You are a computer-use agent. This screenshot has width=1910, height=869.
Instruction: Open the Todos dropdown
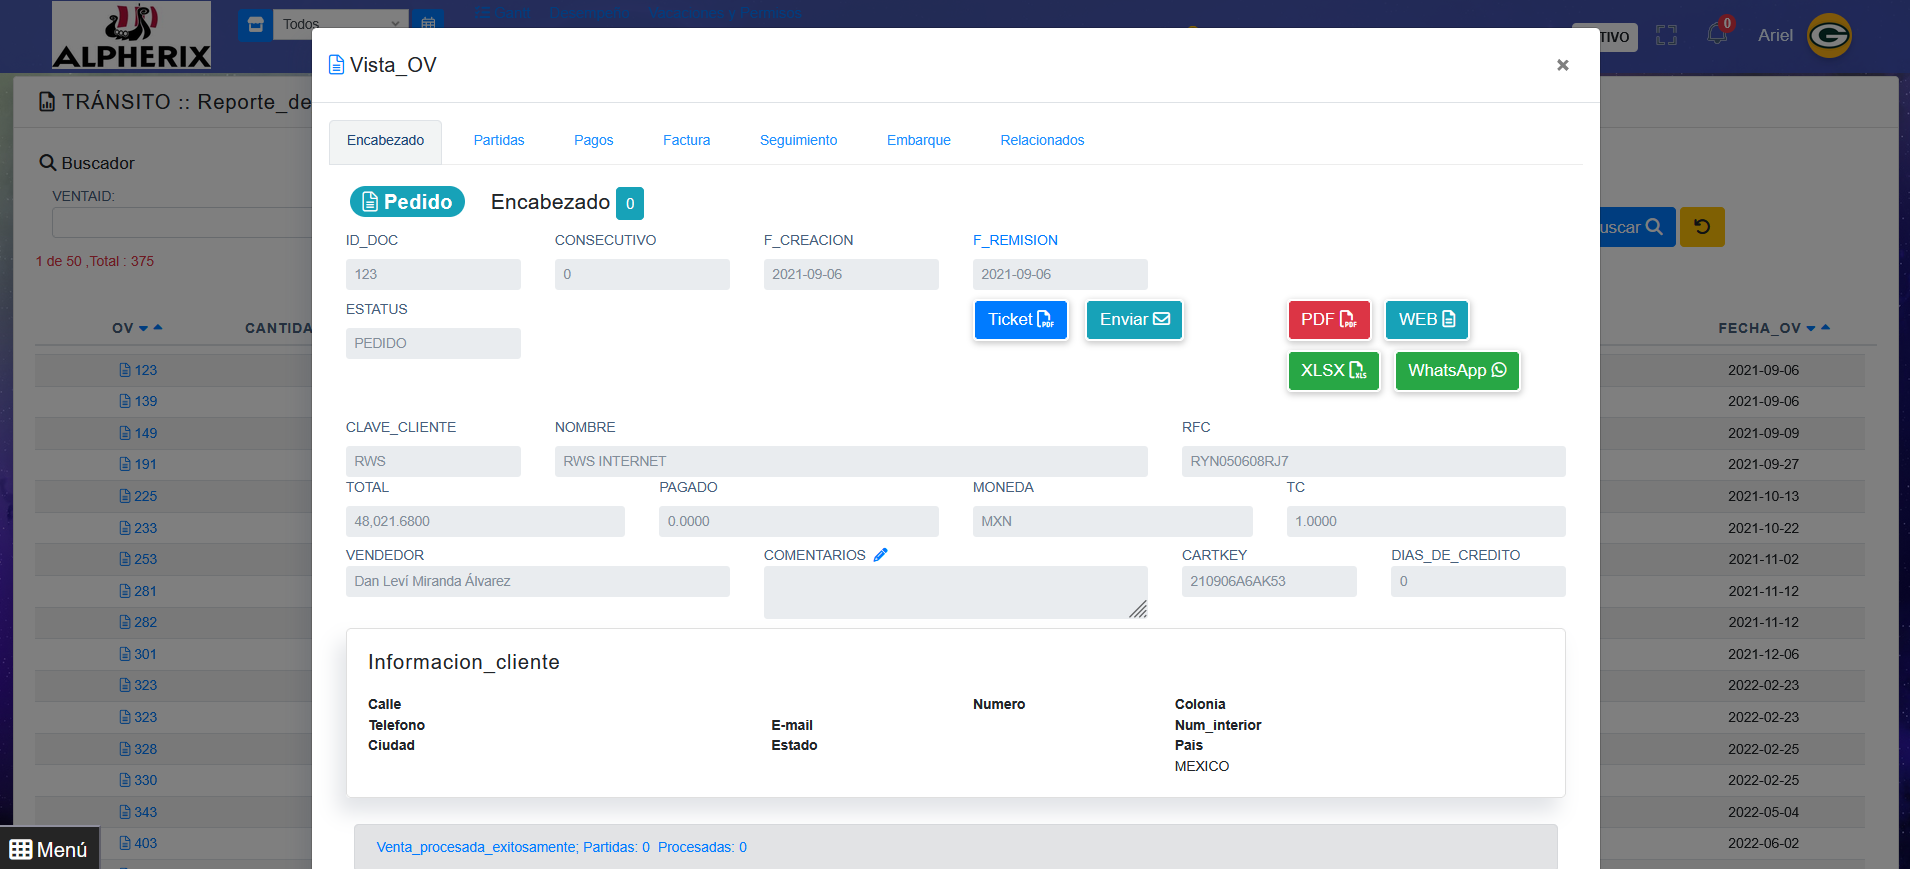tap(340, 24)
